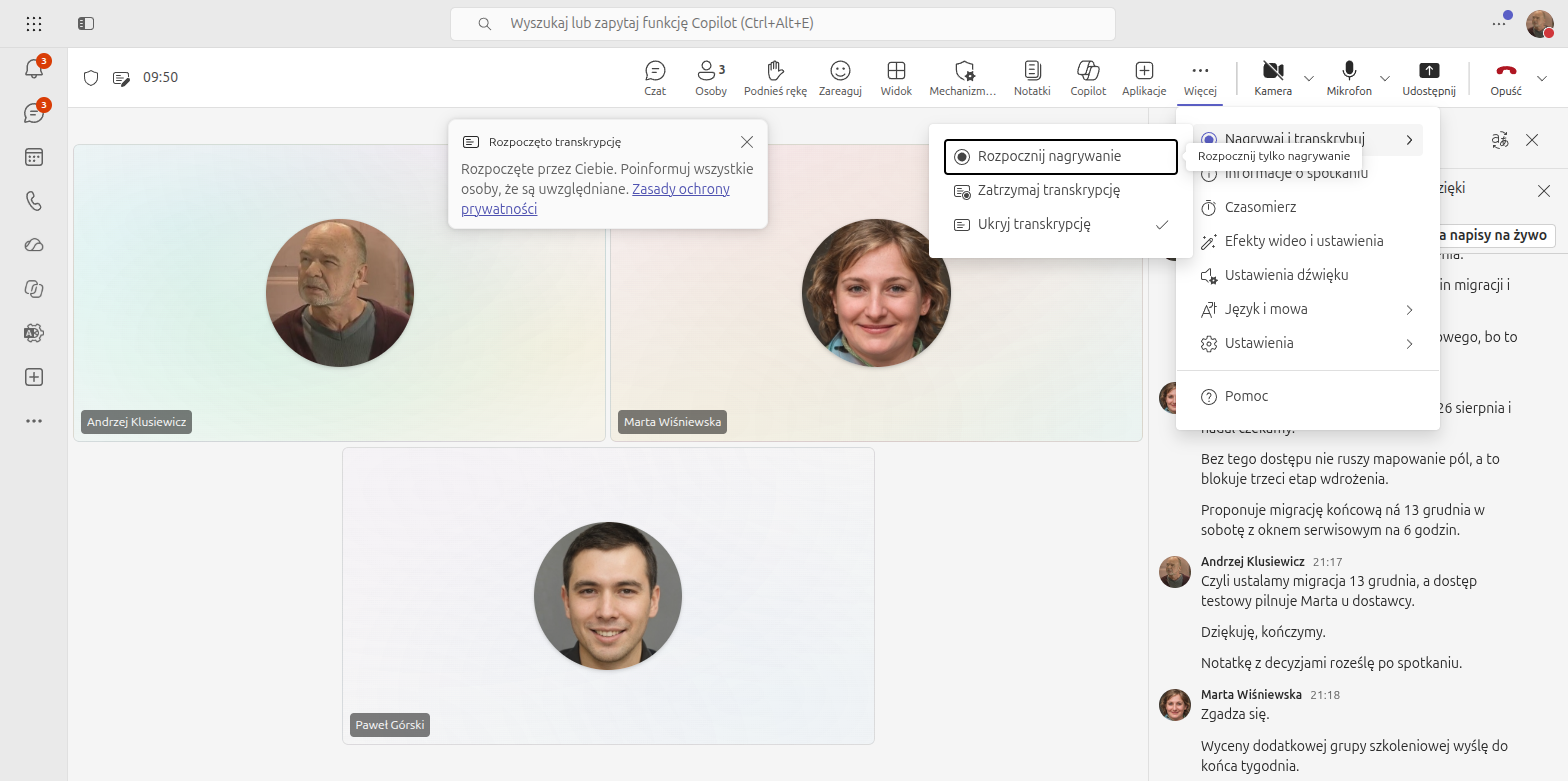Open Czasomierz from the menu
1568x781 pixels.
[1308, 207]
